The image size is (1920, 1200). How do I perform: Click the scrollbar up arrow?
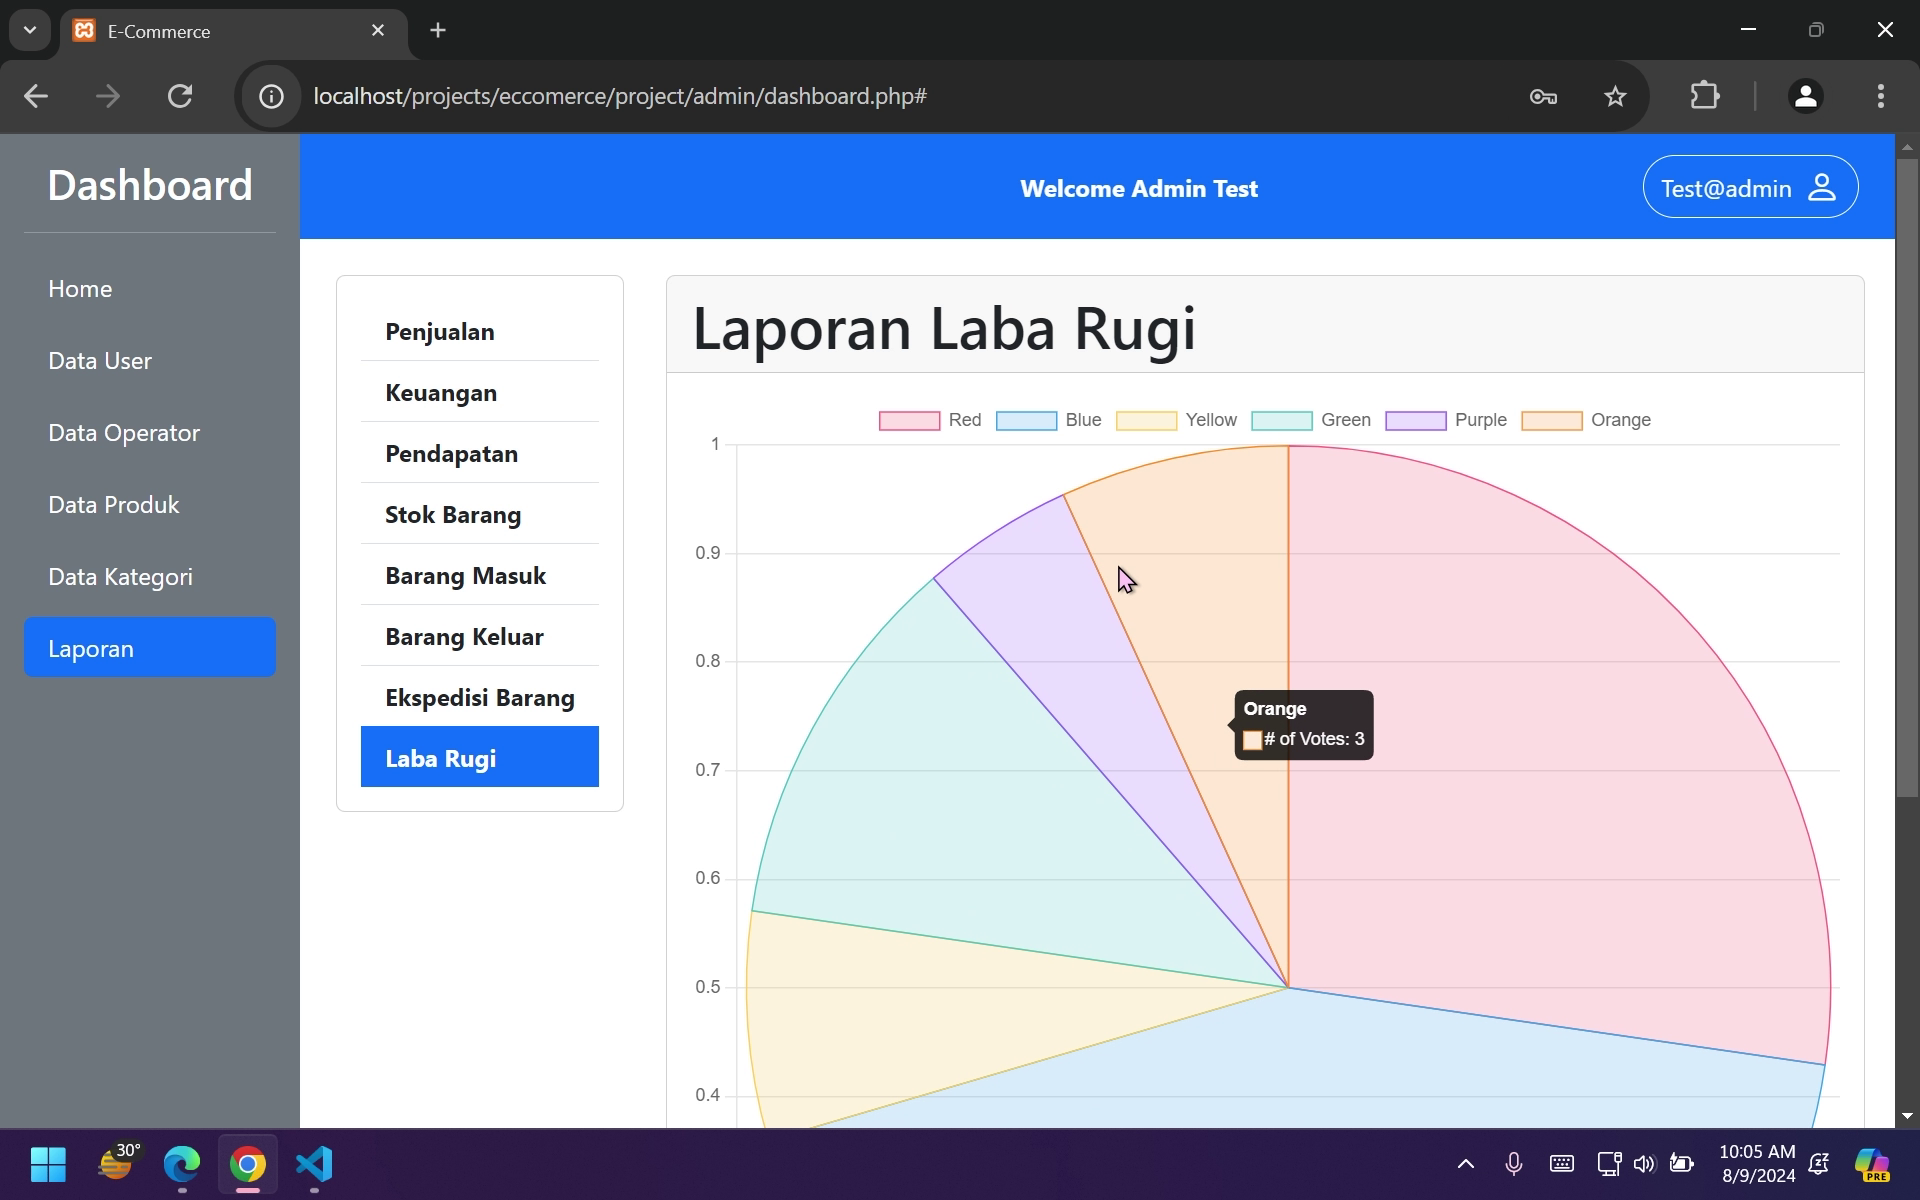pos(1907,147)
